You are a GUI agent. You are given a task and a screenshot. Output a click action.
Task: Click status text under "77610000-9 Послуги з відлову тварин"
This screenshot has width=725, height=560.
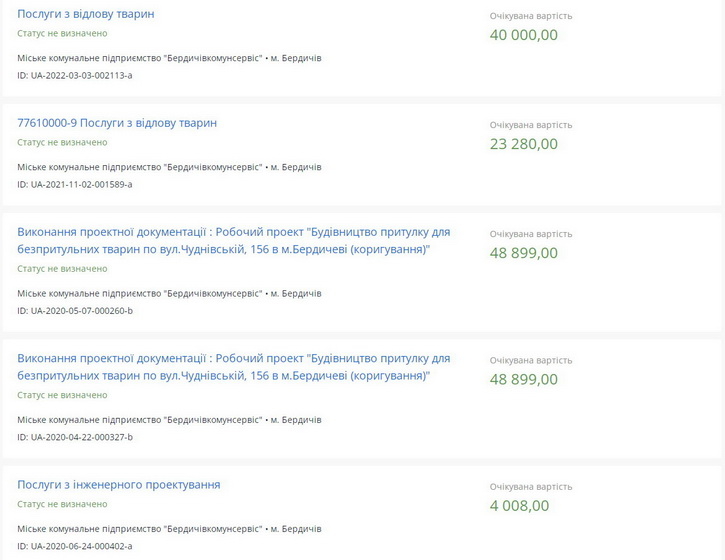click(x=62, y=143)
